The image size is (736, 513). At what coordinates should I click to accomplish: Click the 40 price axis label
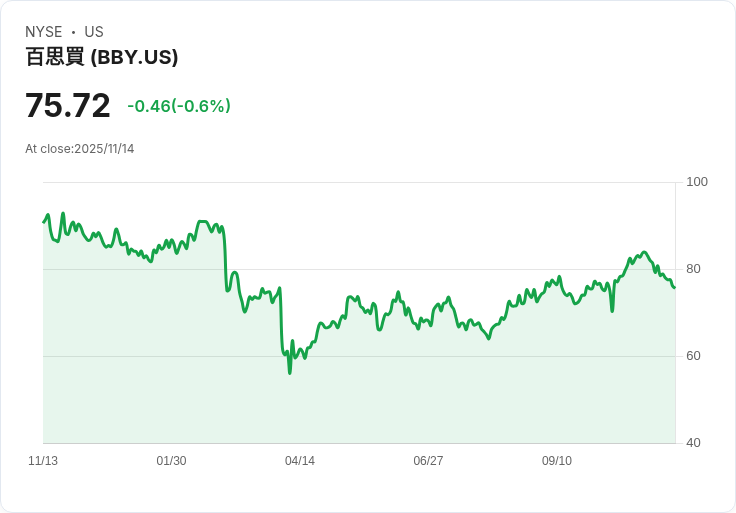(694, 443)
